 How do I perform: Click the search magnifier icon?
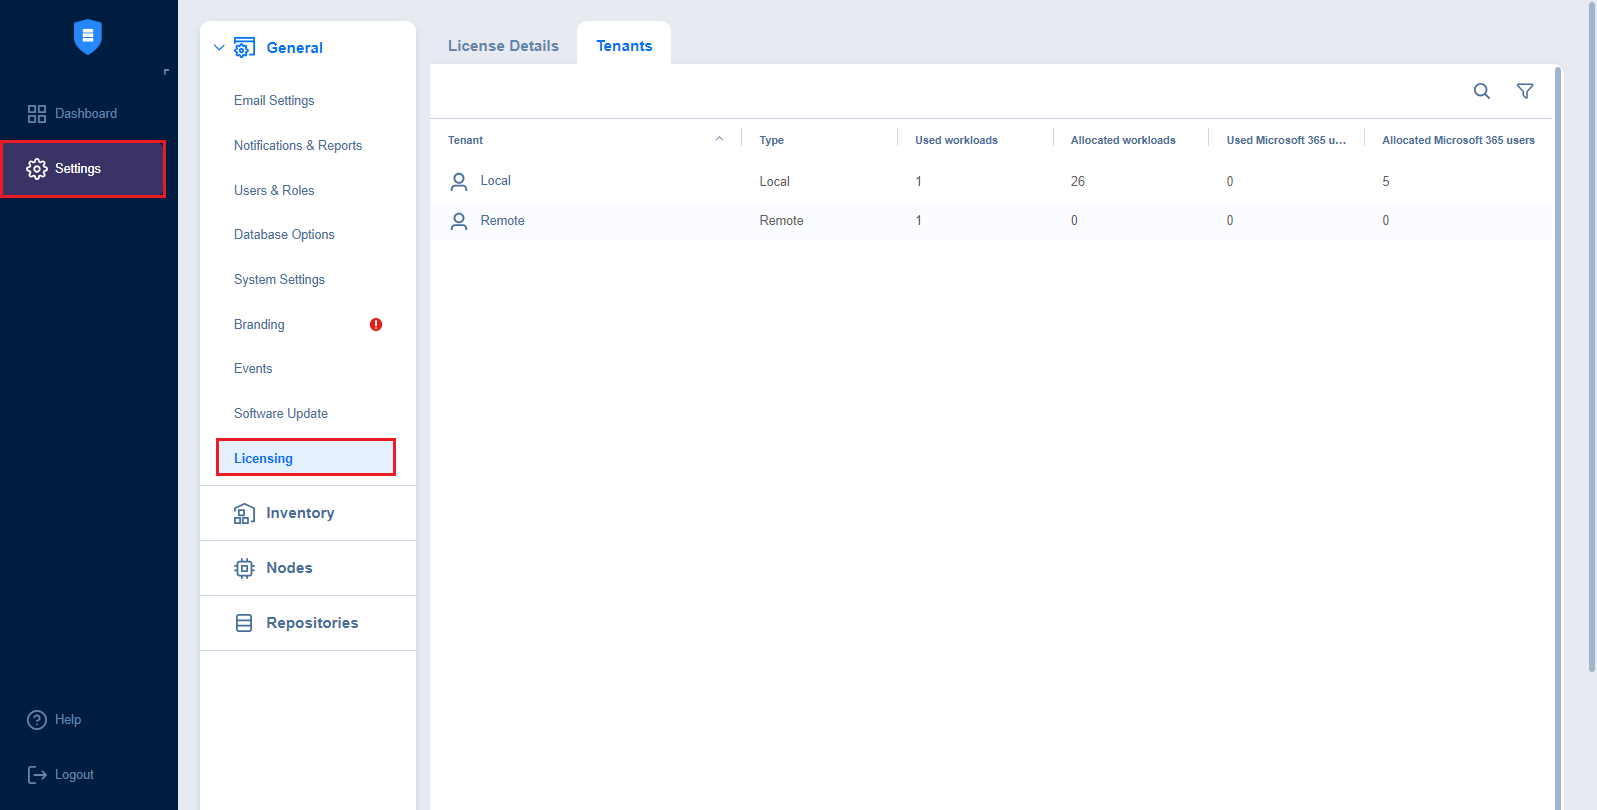(x=1481, y=91)
